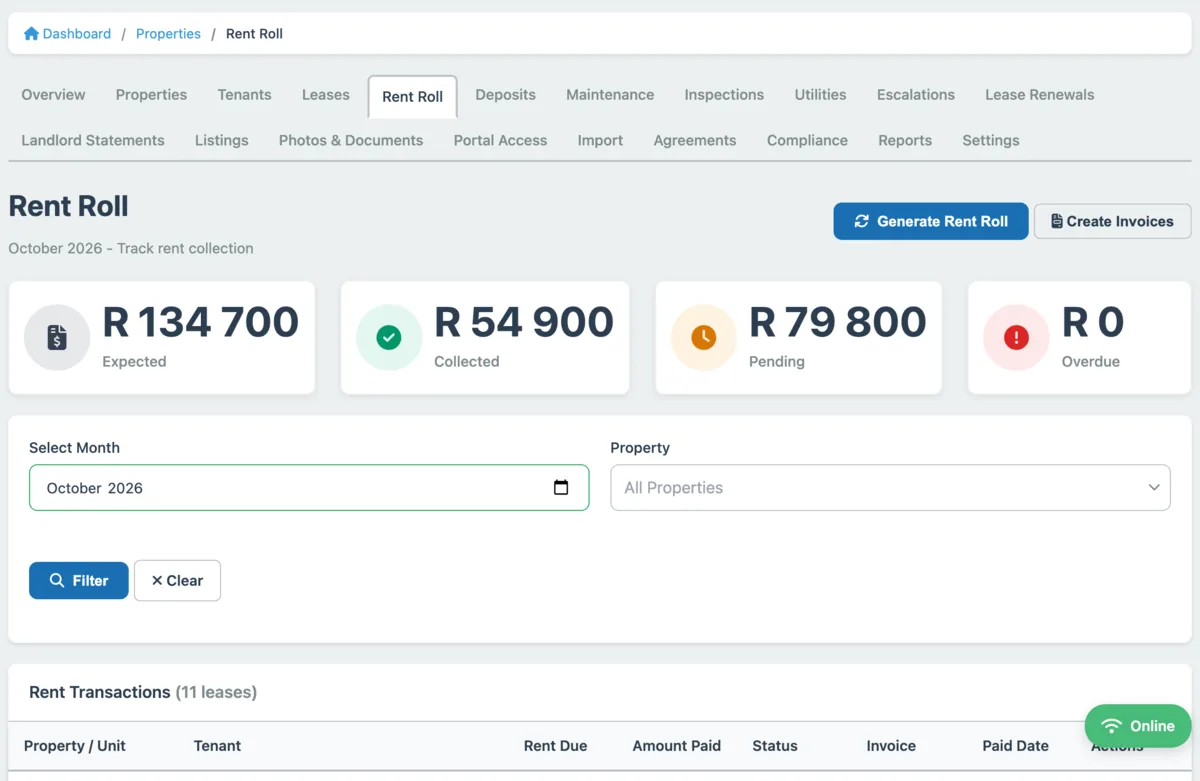Open the calendar picker icon in Select Month
Screen dimensions: 1200x781
coord(561,487)
